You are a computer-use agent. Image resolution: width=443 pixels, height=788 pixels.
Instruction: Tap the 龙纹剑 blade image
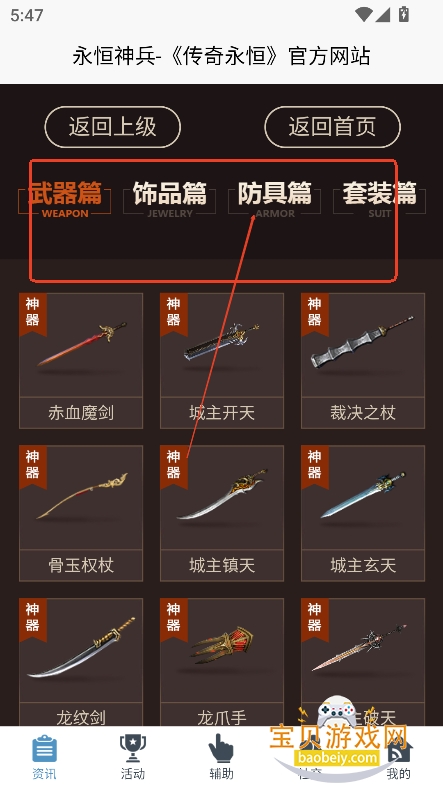pyautogui.click(x=81, y=648)
